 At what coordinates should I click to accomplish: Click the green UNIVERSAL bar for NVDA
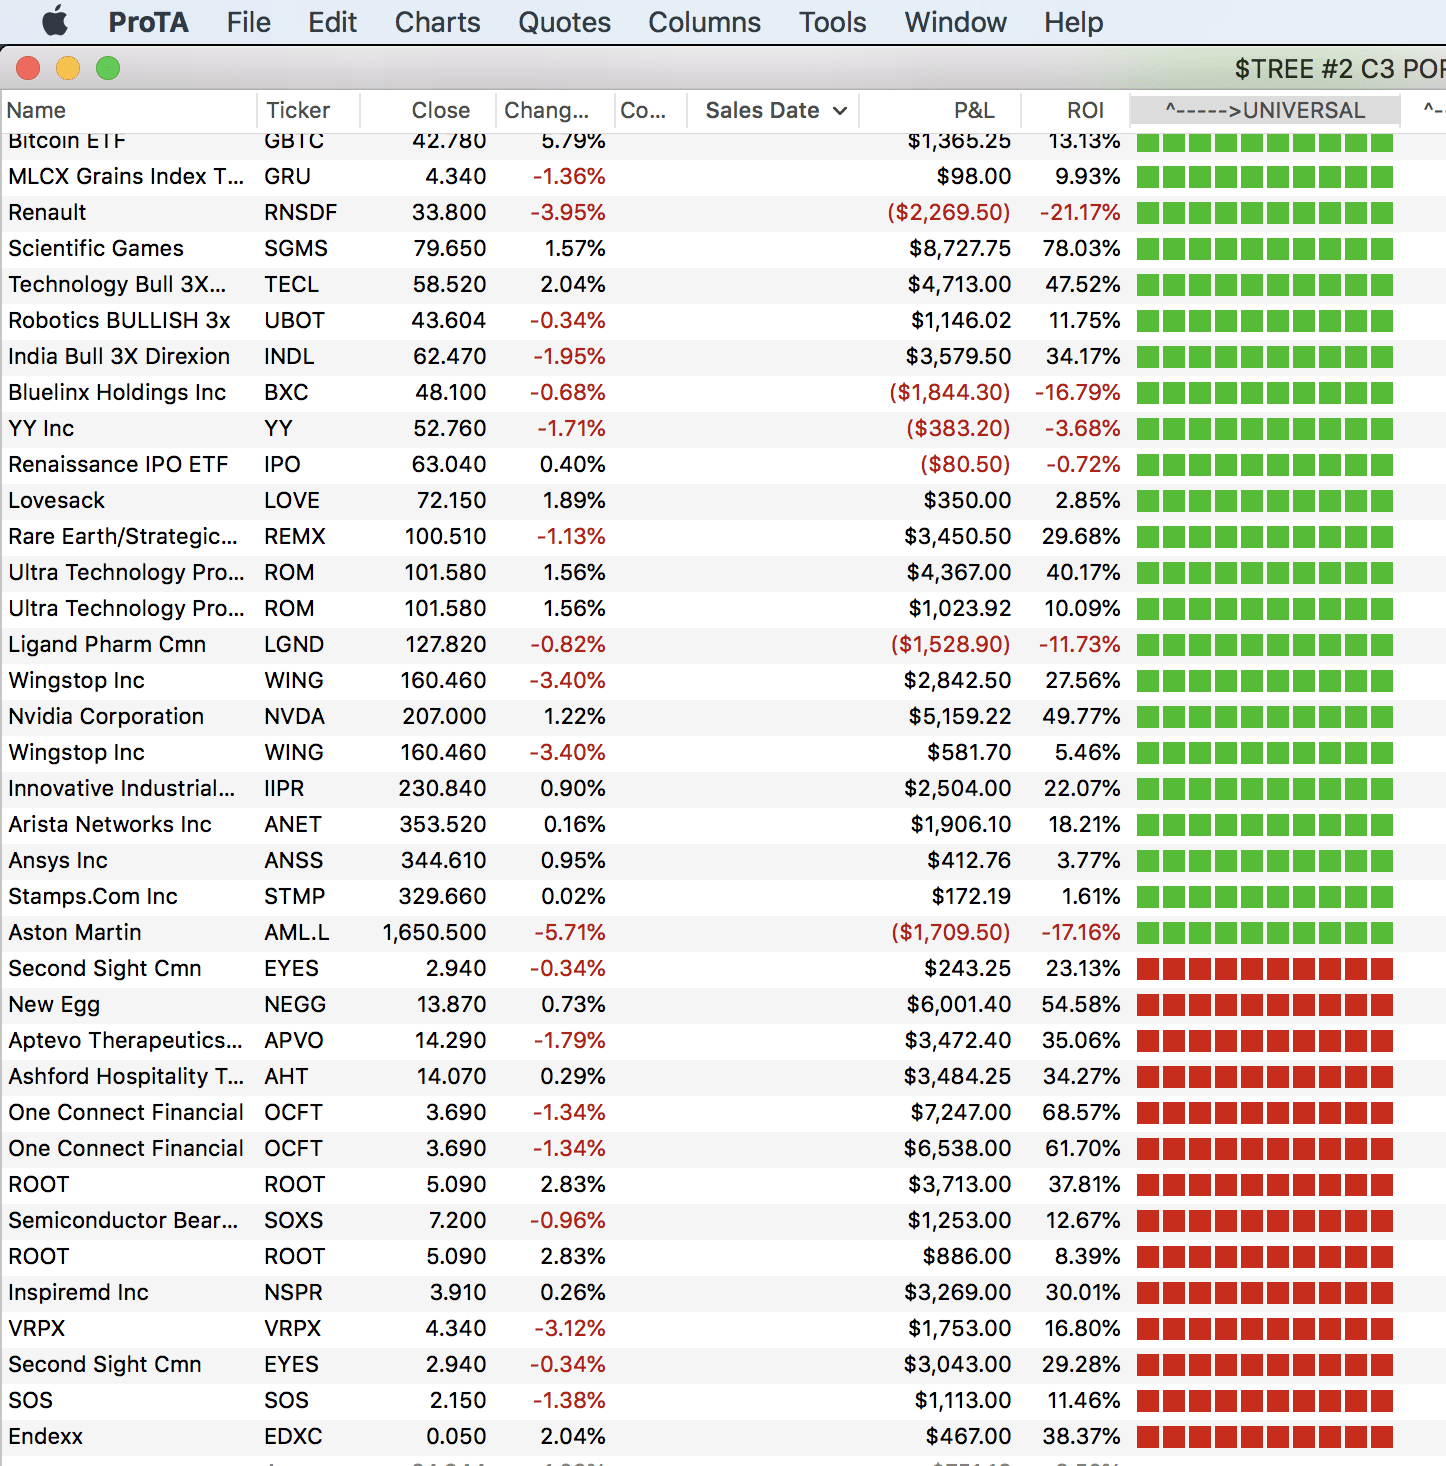1265,716
